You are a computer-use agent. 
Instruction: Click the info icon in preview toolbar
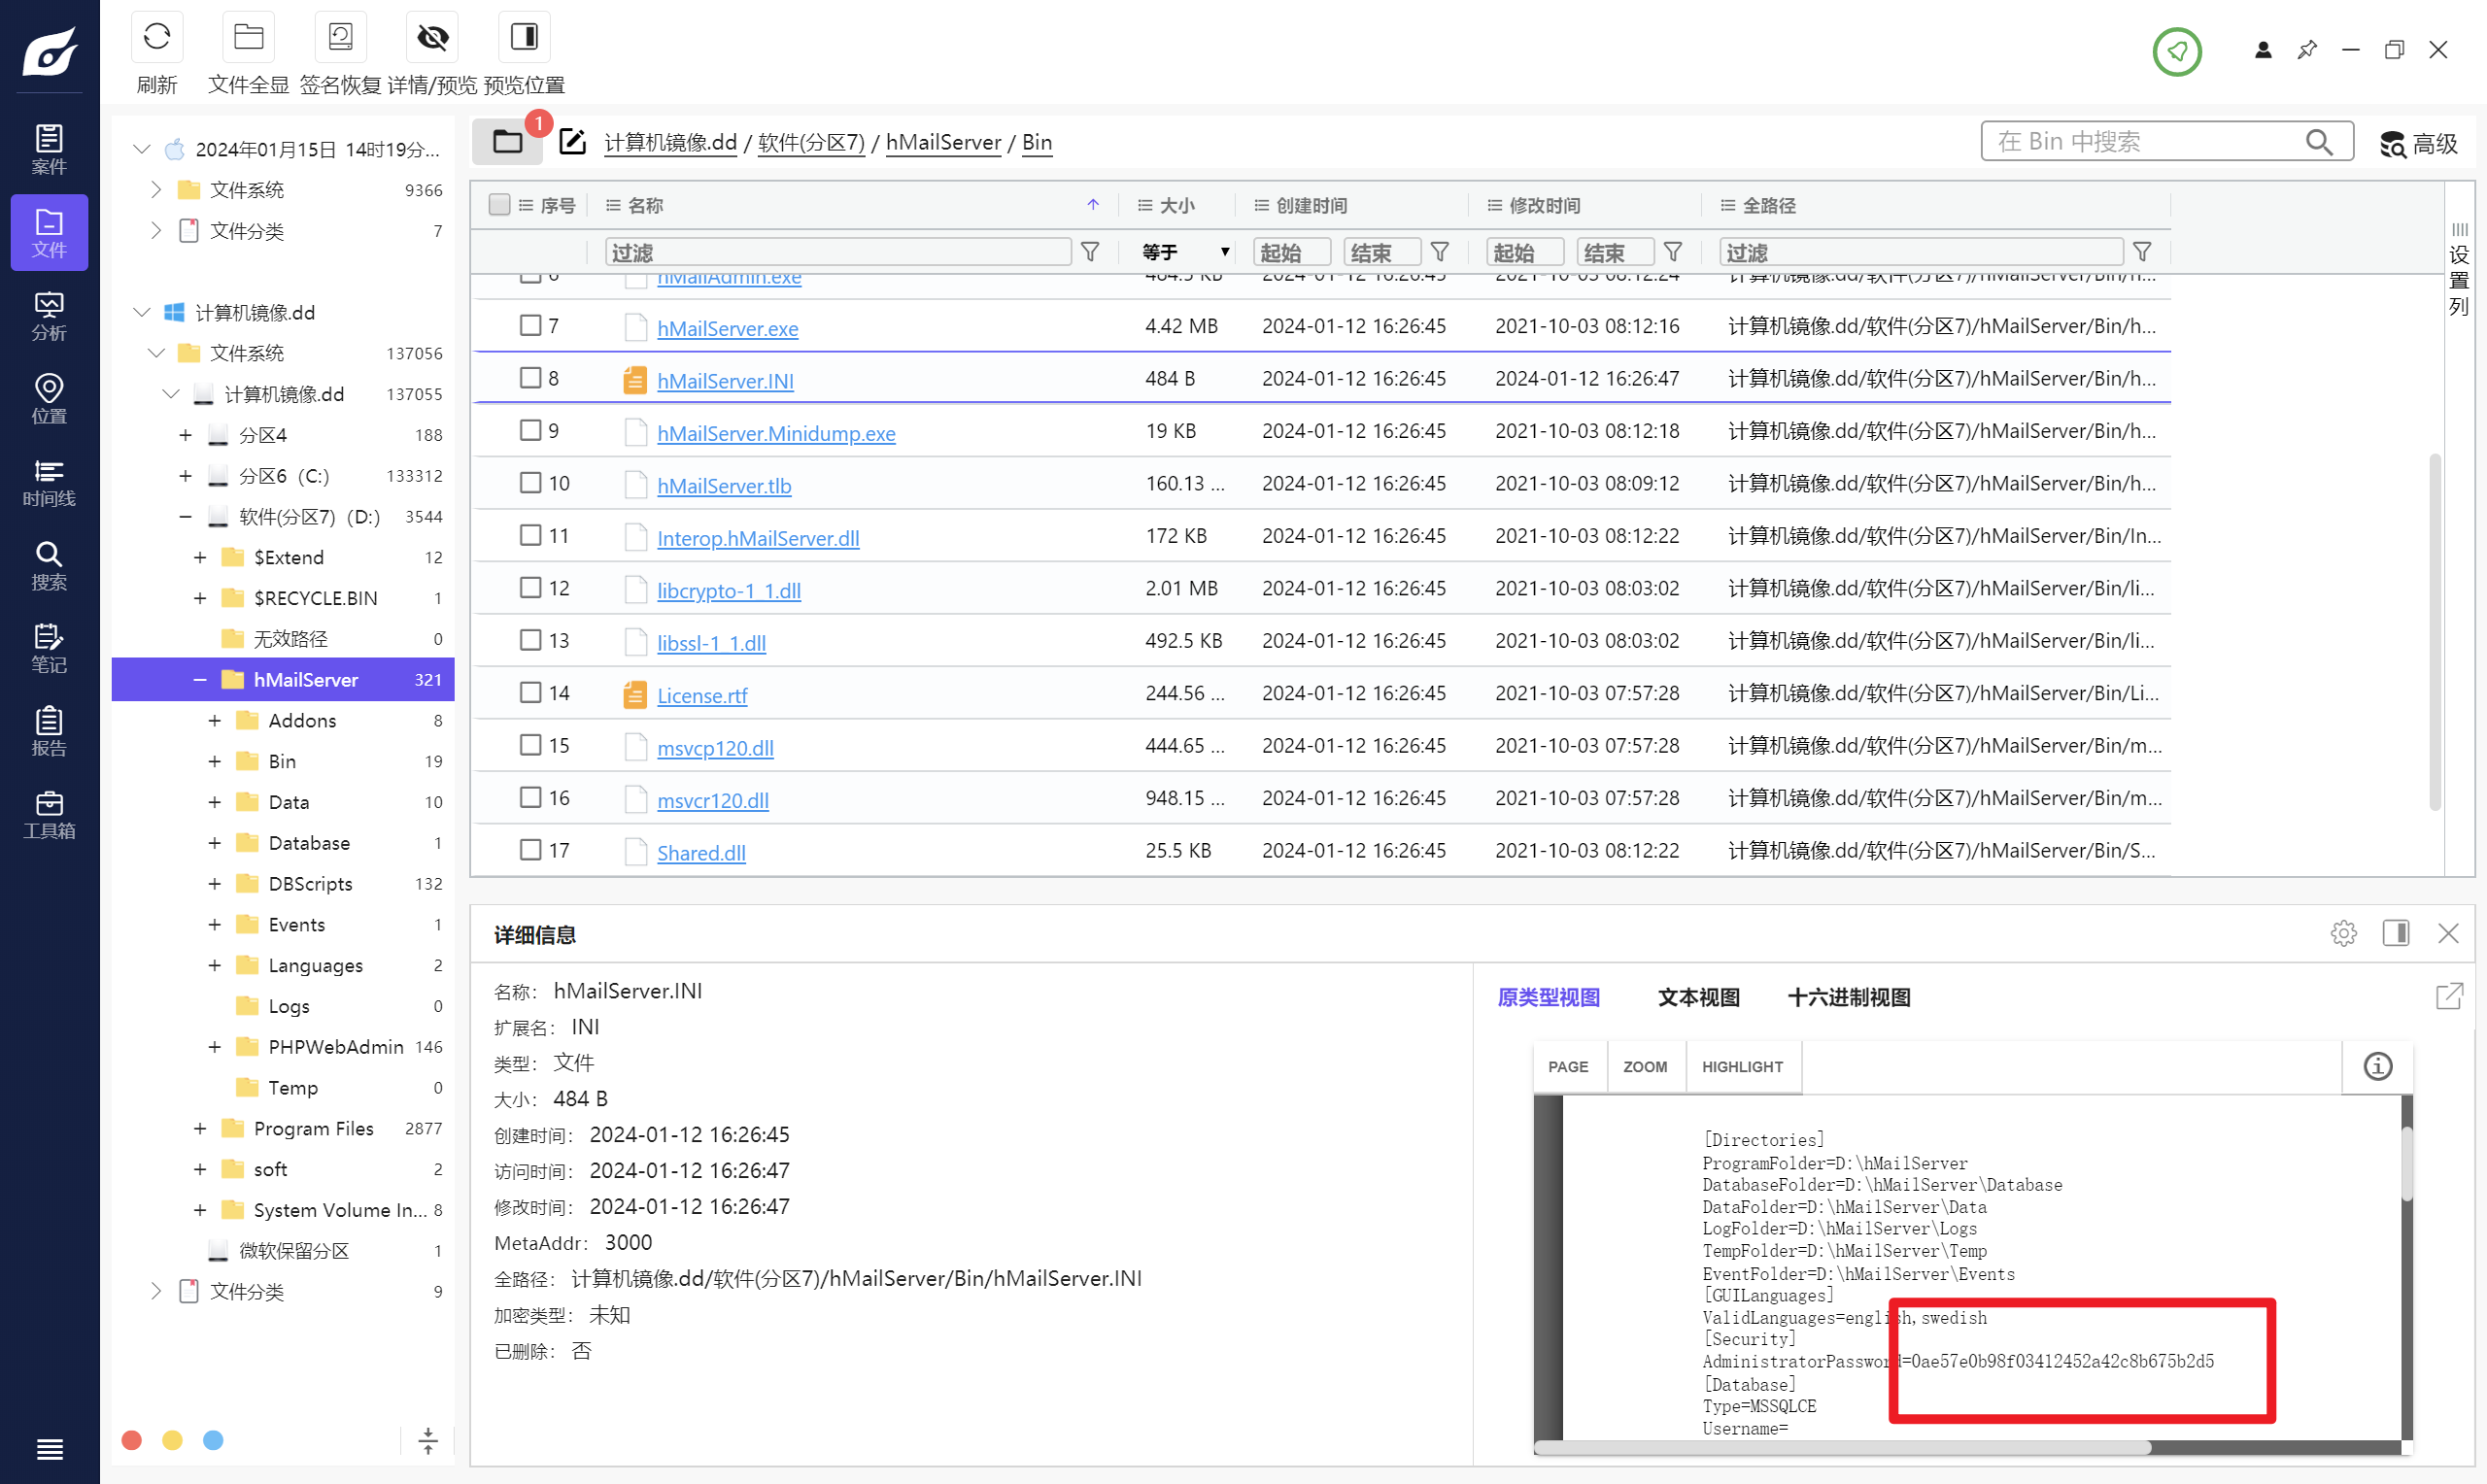coord(2377,1066)
